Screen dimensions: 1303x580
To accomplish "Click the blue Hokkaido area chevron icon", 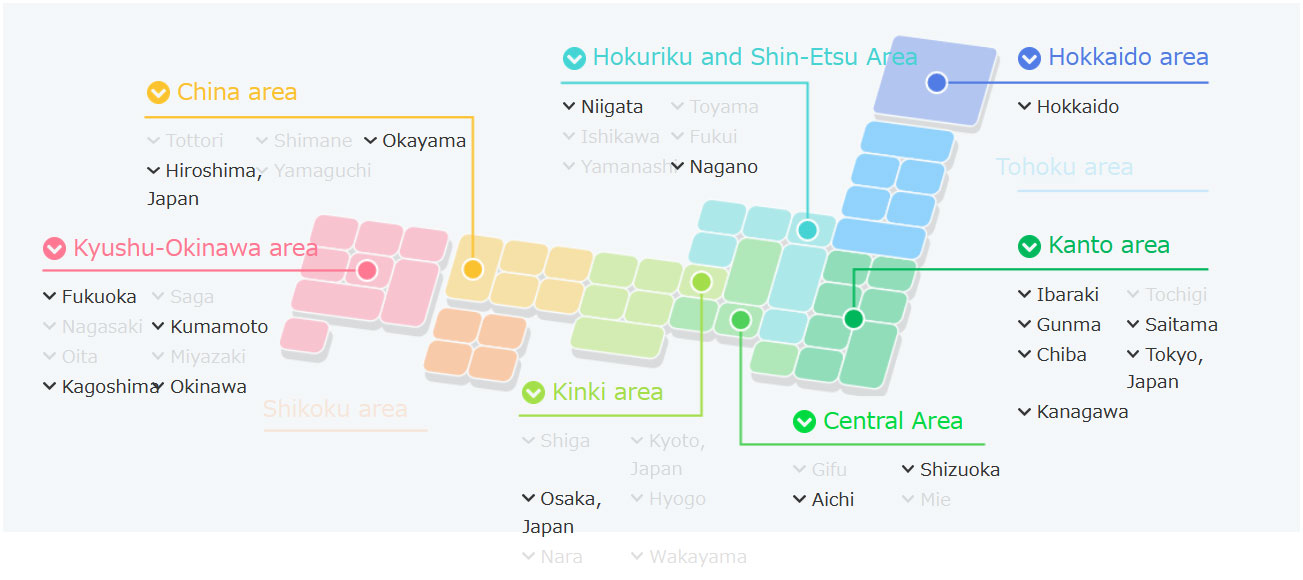I will [1029, 58].
